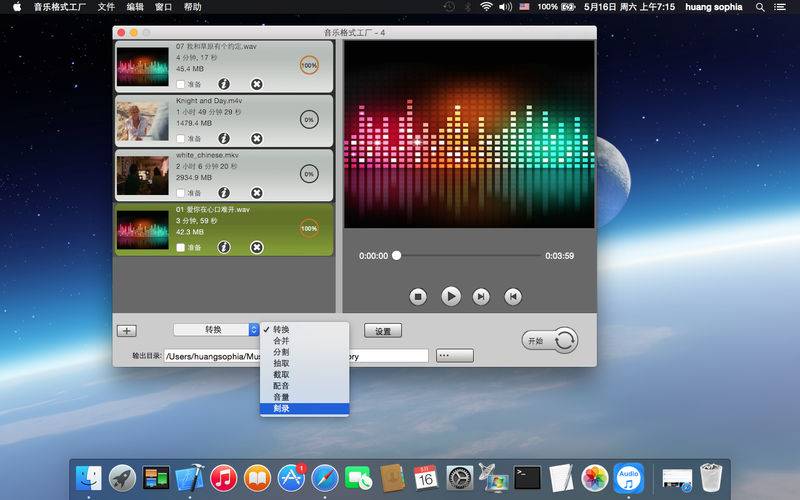Click the 设置 settings button

(383, 331)
